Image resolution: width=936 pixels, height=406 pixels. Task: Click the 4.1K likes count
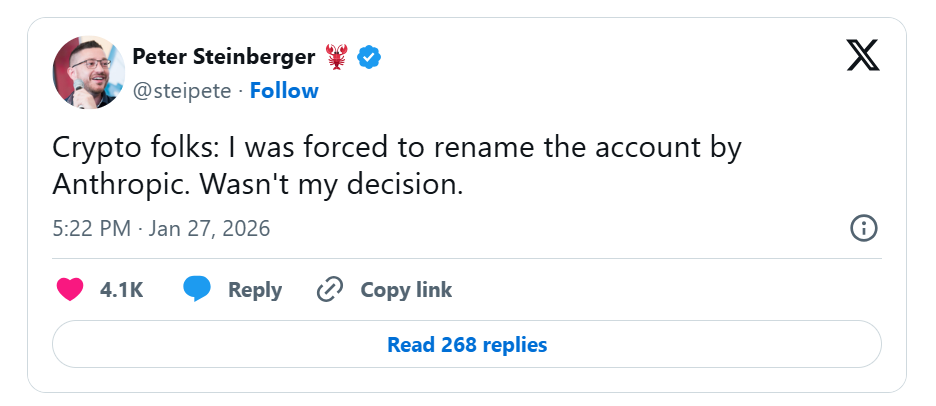pyautogui.click(x=122, y=290)
